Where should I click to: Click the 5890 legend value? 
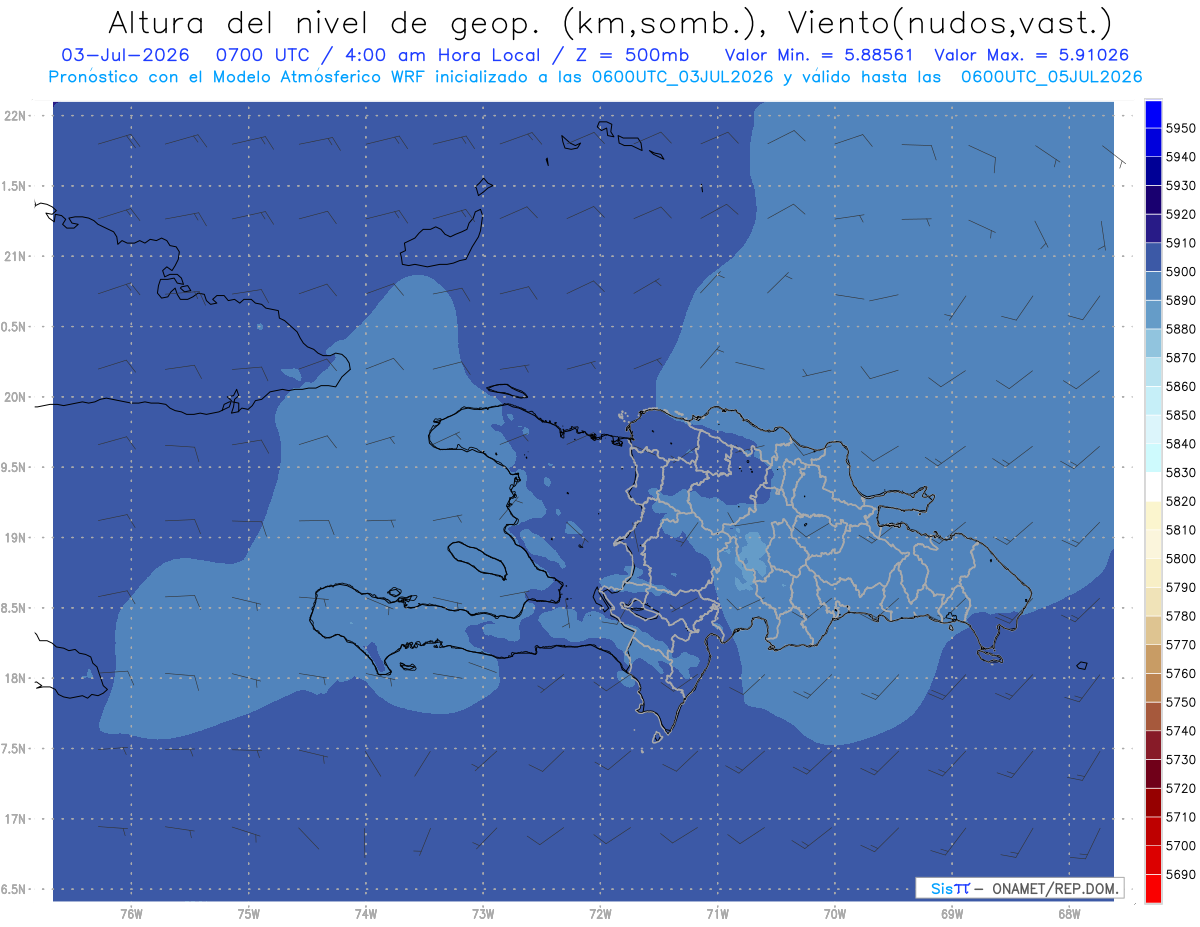click(1180, 300)
